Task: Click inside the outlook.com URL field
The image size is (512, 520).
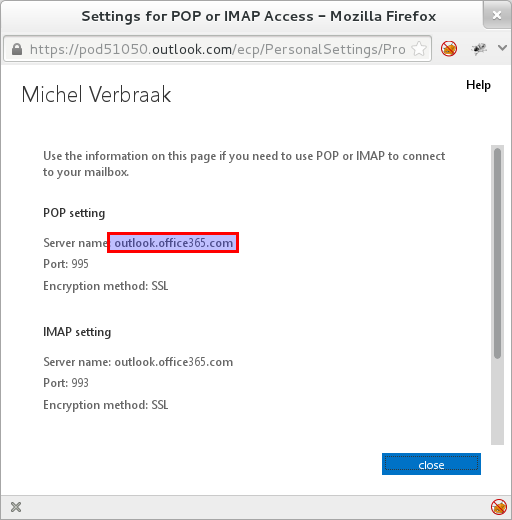Action: coord(218,49)
